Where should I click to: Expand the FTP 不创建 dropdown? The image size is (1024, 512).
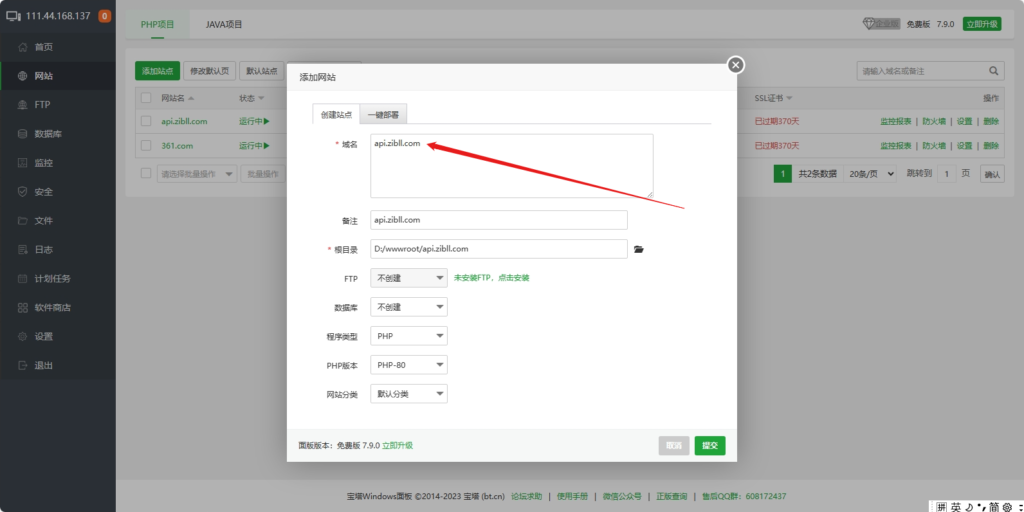[x=408, y=278]
